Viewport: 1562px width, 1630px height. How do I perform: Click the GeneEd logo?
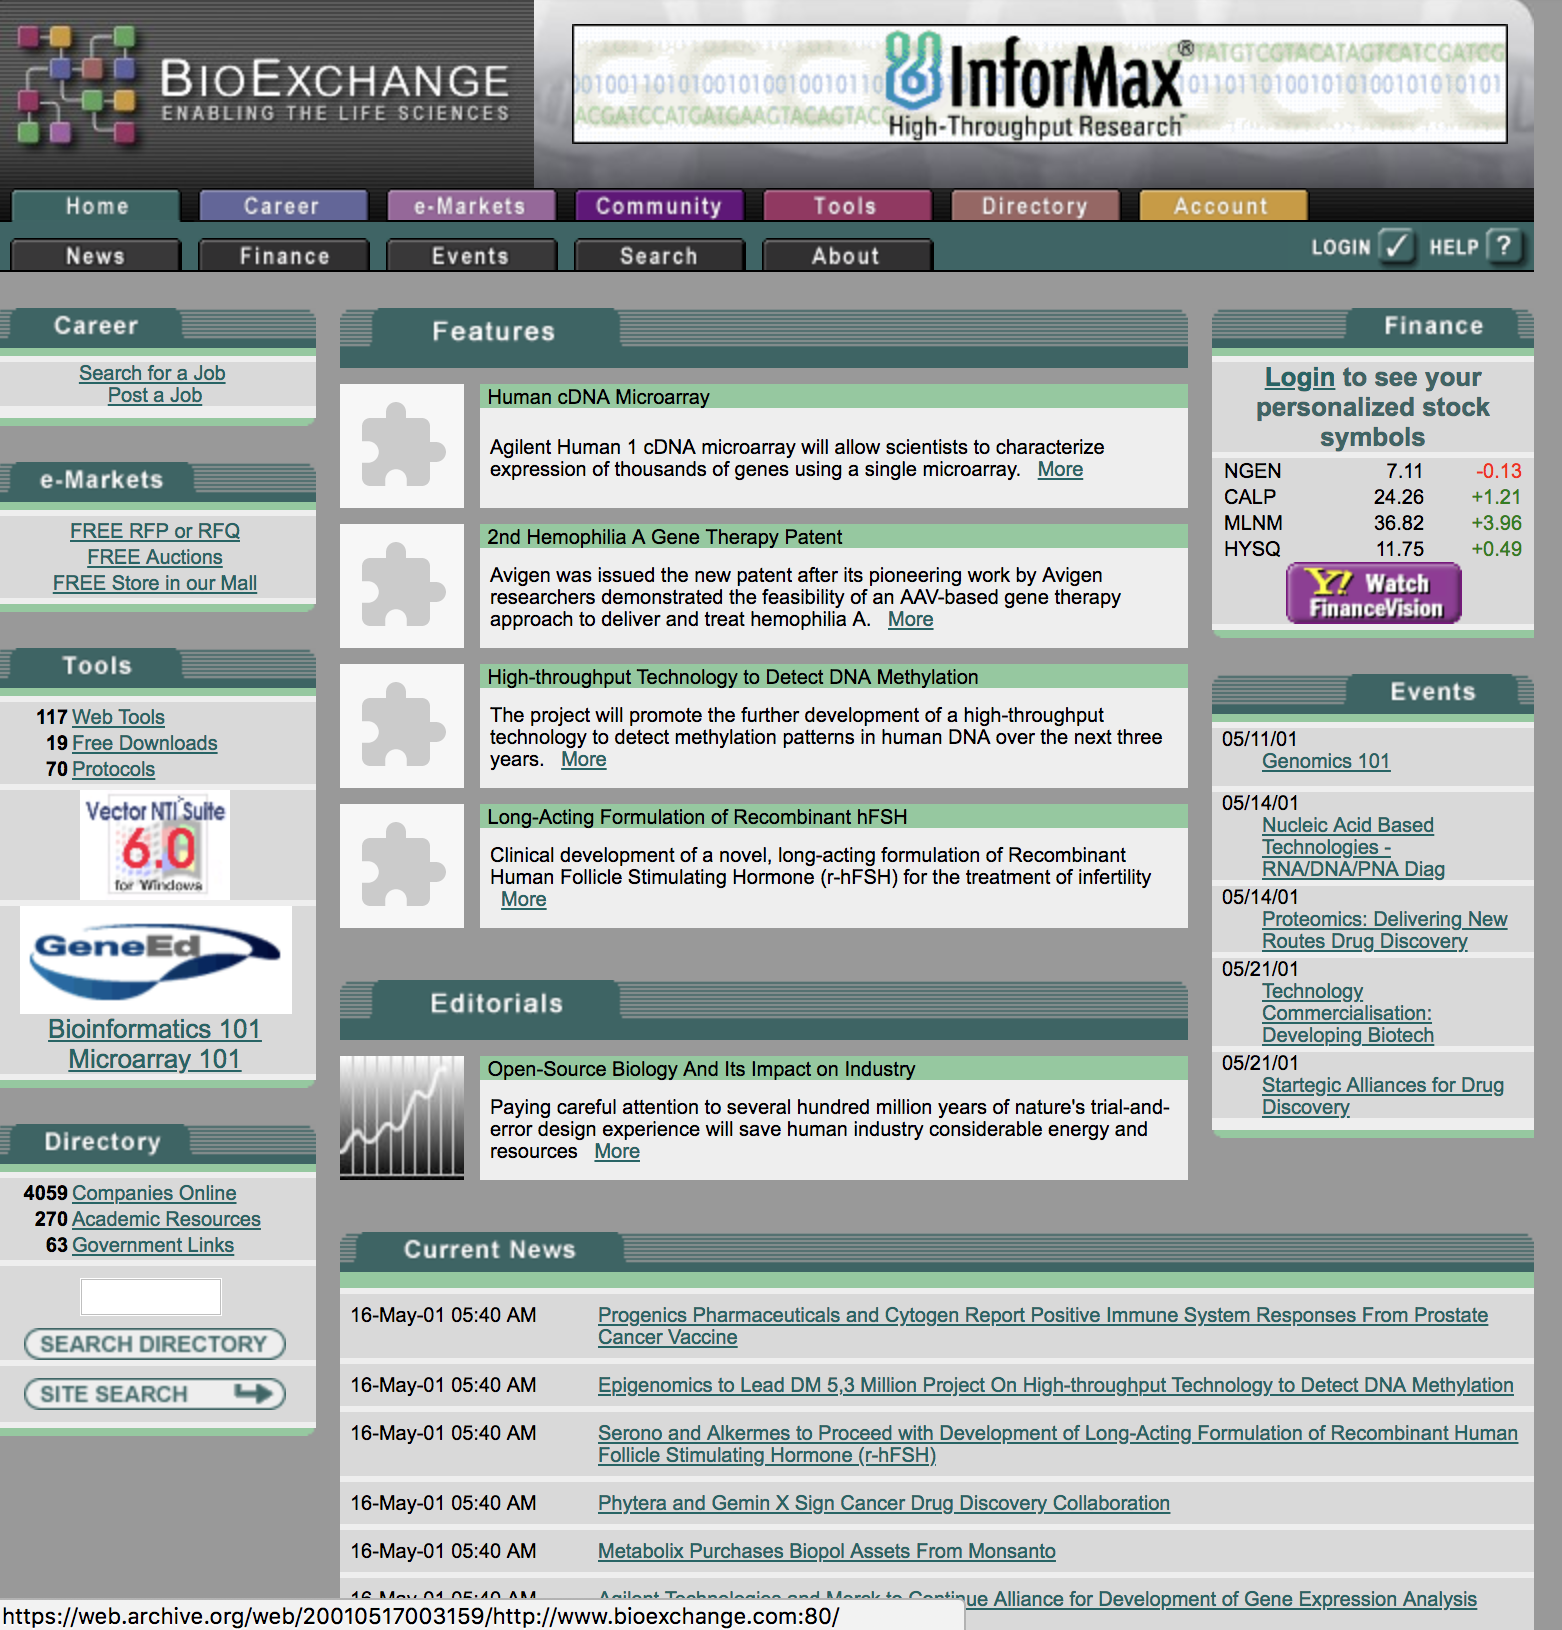(x=156, y=960)
